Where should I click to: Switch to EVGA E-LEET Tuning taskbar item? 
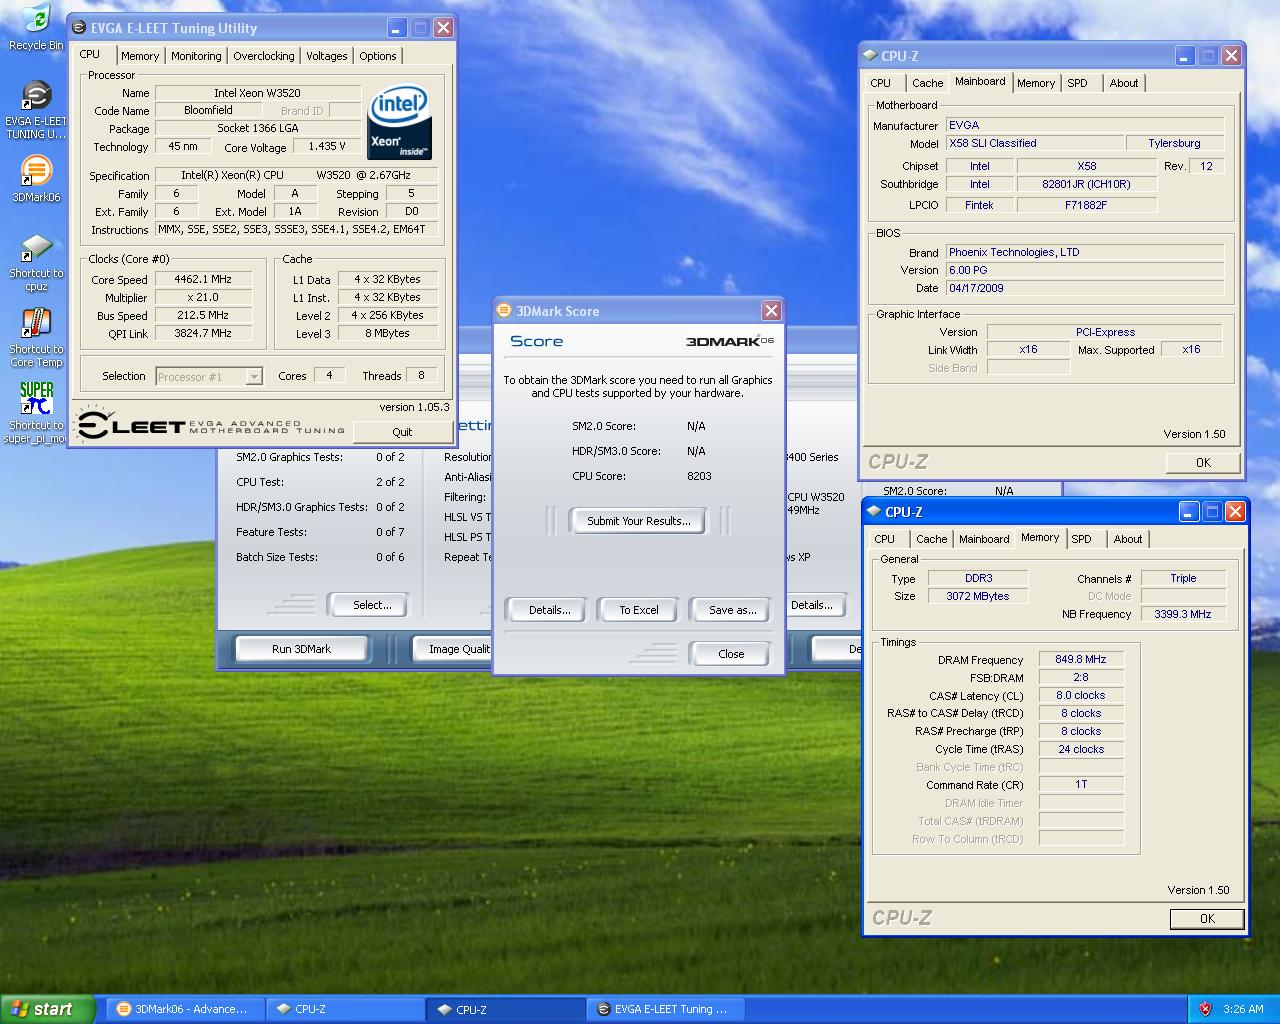666,1009
